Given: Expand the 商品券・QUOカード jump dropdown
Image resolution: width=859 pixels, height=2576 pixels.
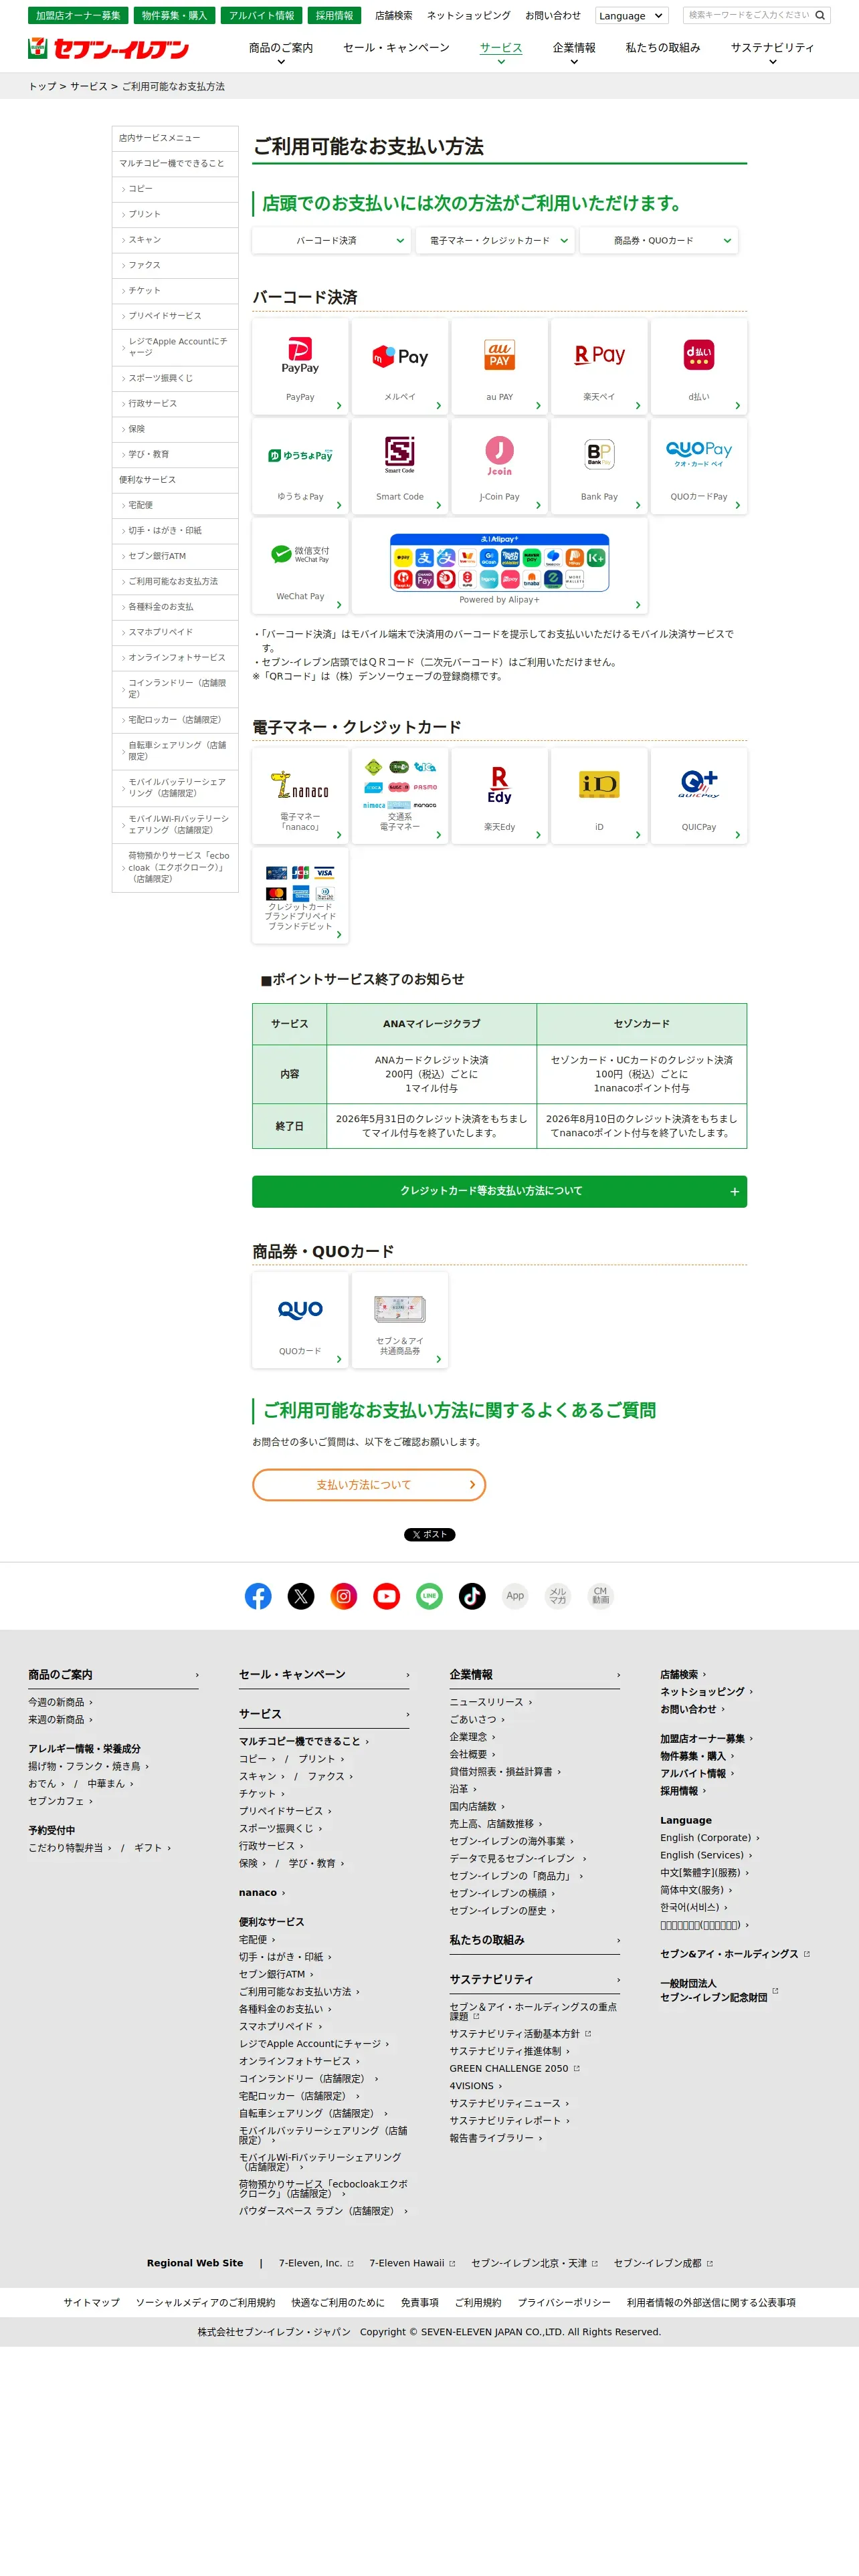Looking at the screenshot, I should [x=659, y=241].
